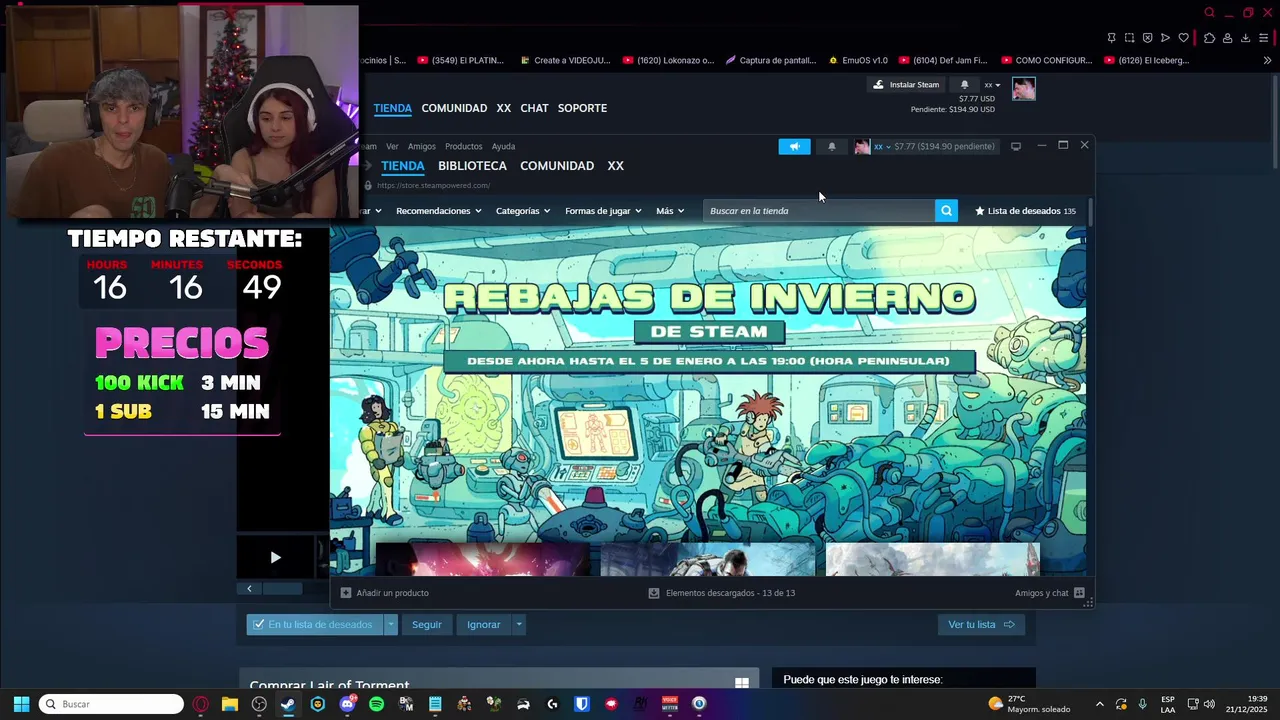Open browser extensions cube icon
Screen dimensions: 1280x720
1209,38
